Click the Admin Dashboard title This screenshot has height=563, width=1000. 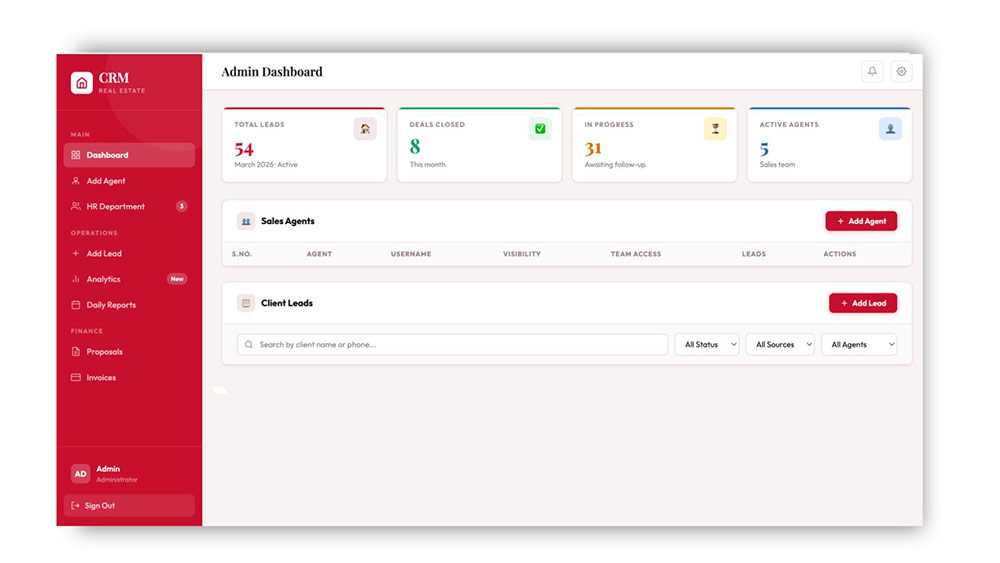click(x=272, y=72)
